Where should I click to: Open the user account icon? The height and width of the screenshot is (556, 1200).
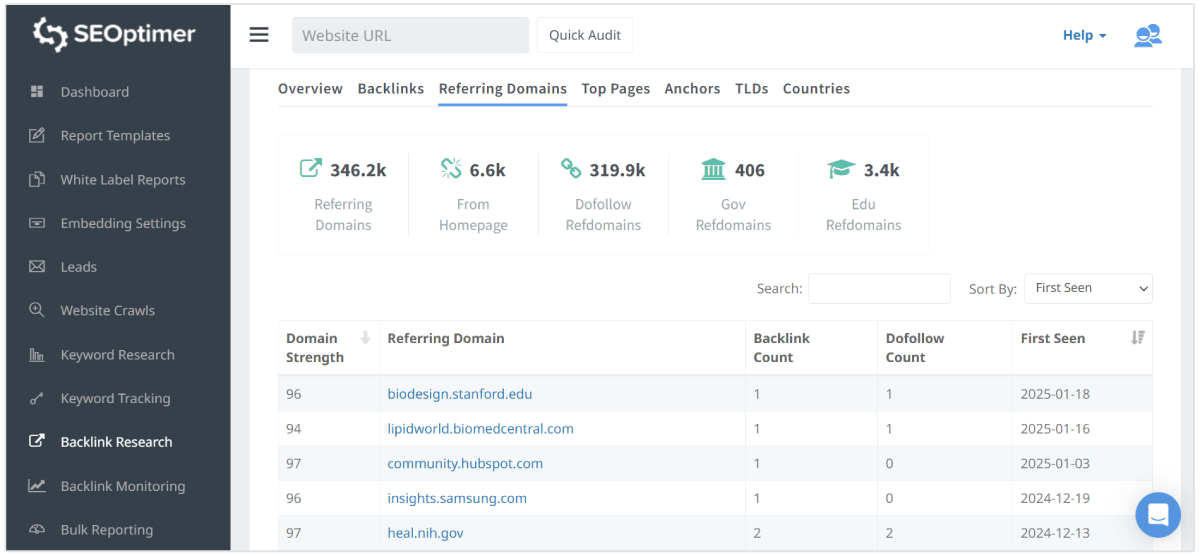point(1147,36)
